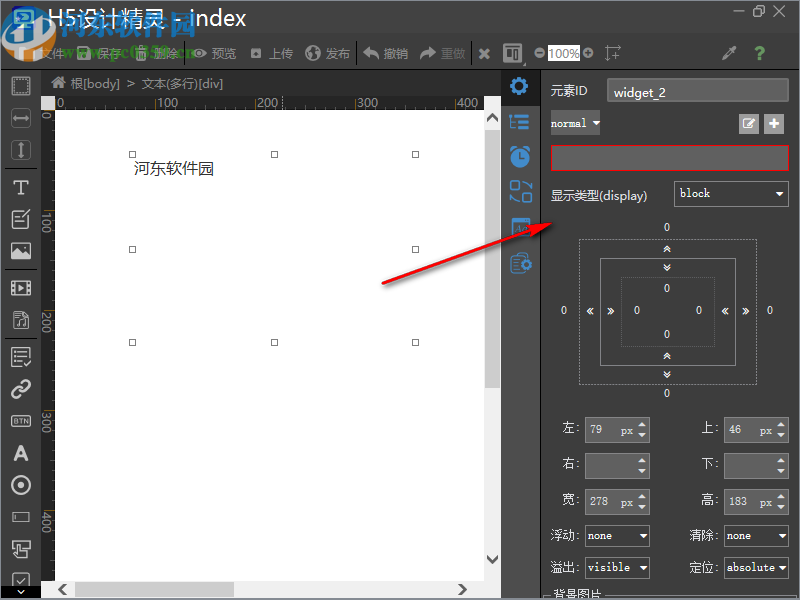800x600 pixels.
Task: Click the Undo (撤销) button
Action: 386,53
